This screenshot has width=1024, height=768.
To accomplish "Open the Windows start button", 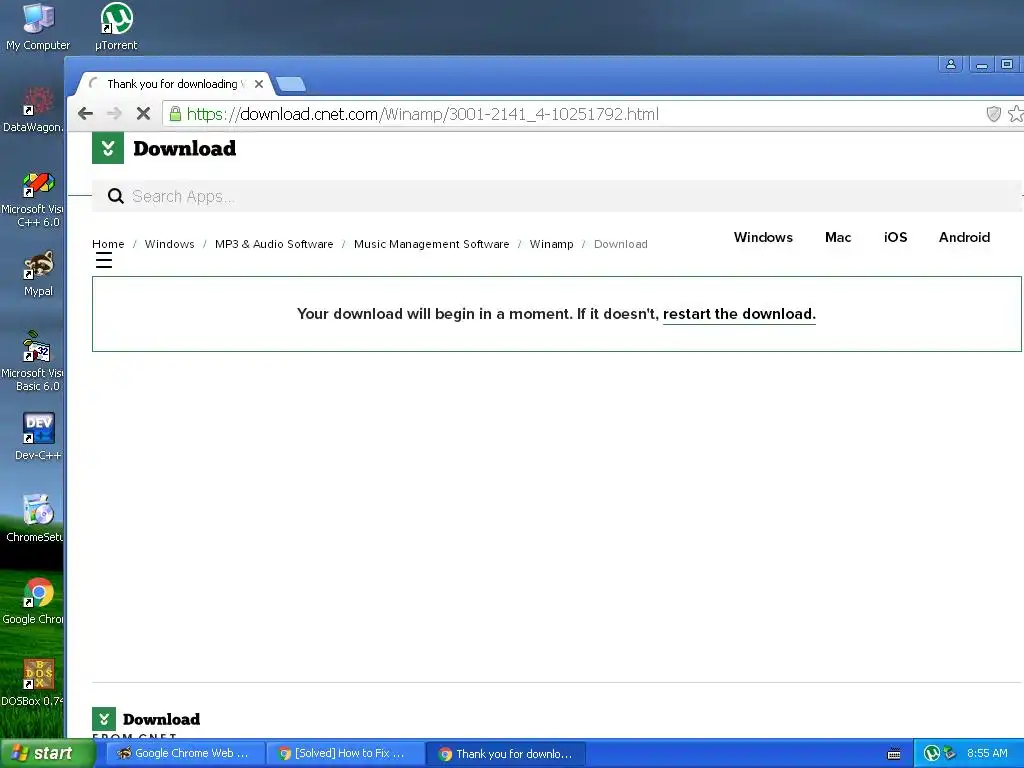I will [x=48, y=753].
